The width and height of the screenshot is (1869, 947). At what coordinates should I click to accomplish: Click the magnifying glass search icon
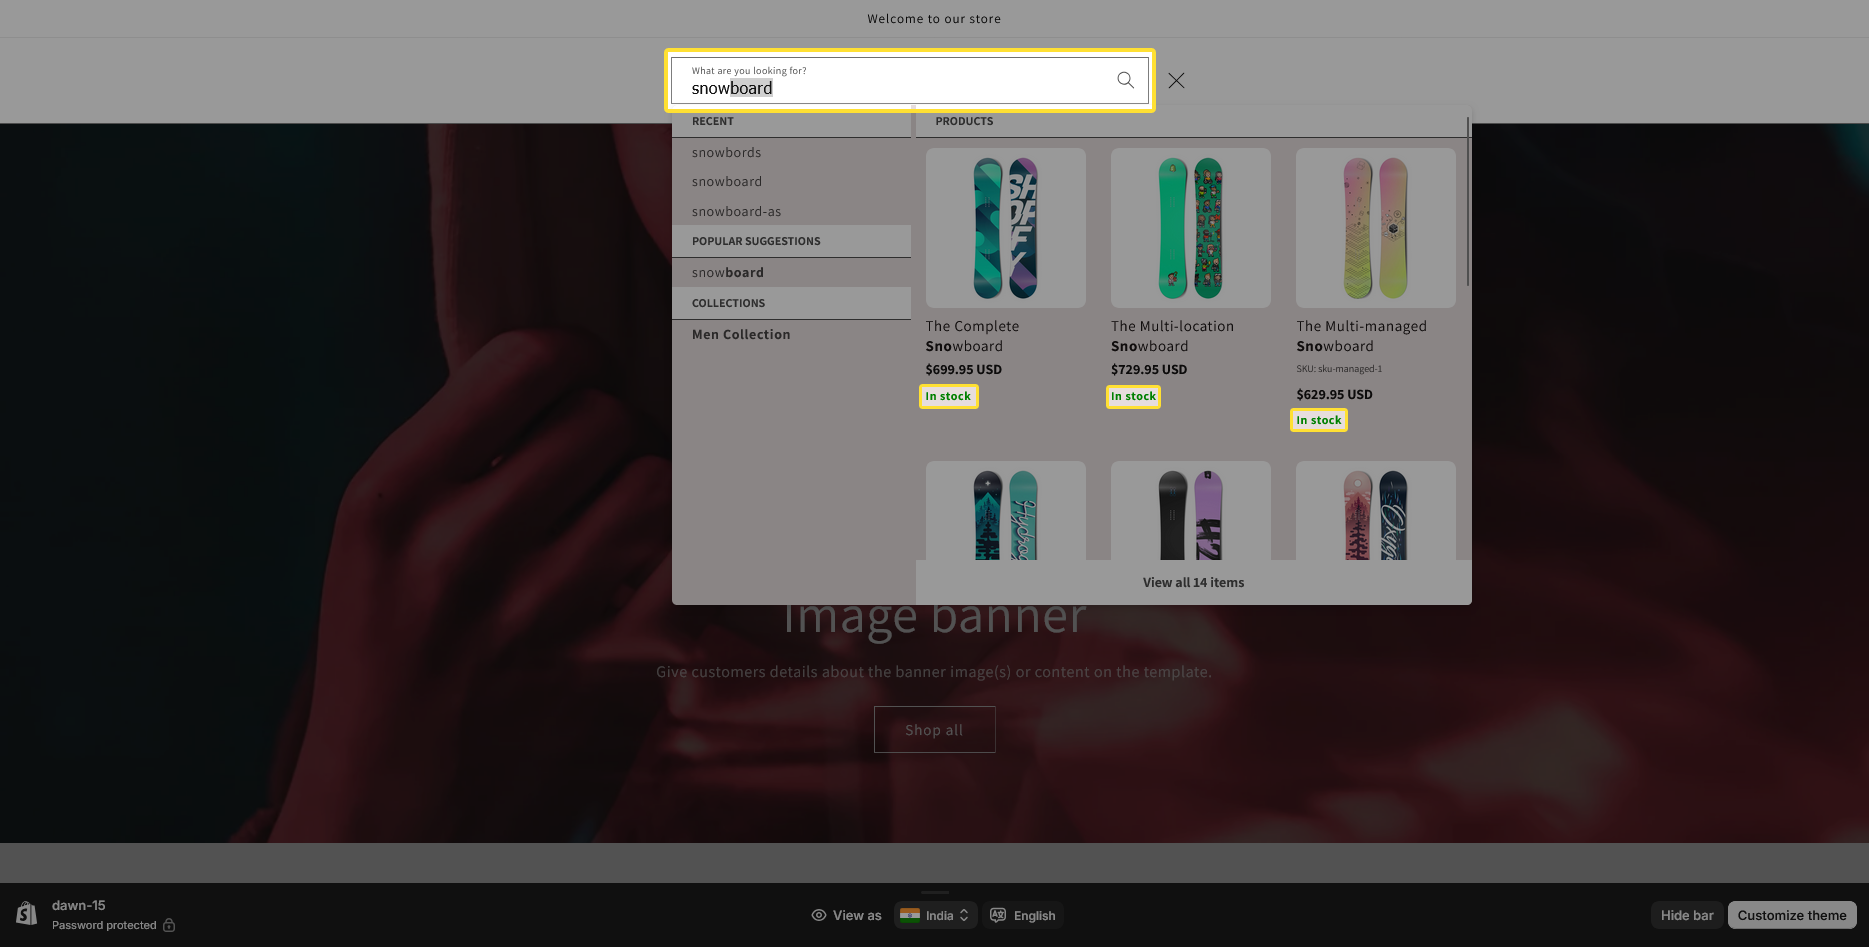(1125, 80)
